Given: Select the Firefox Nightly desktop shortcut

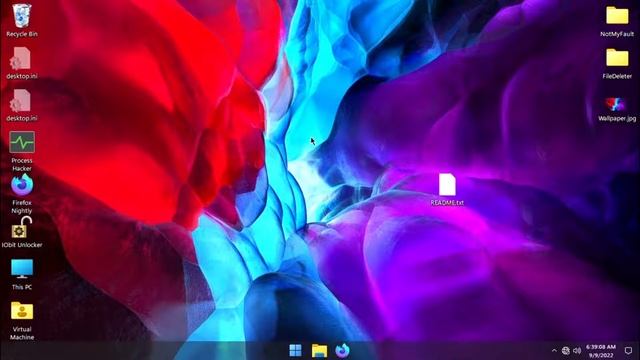Looking at the screenshot, I should 22,193.
